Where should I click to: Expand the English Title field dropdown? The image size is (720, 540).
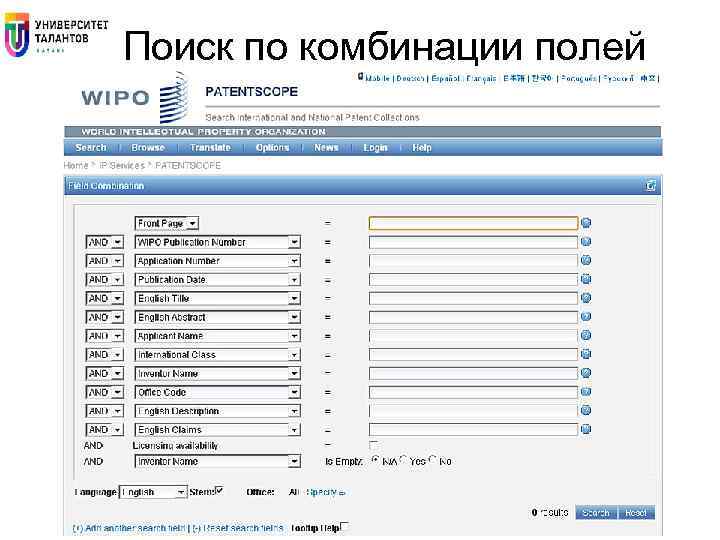tap(218, 299)
